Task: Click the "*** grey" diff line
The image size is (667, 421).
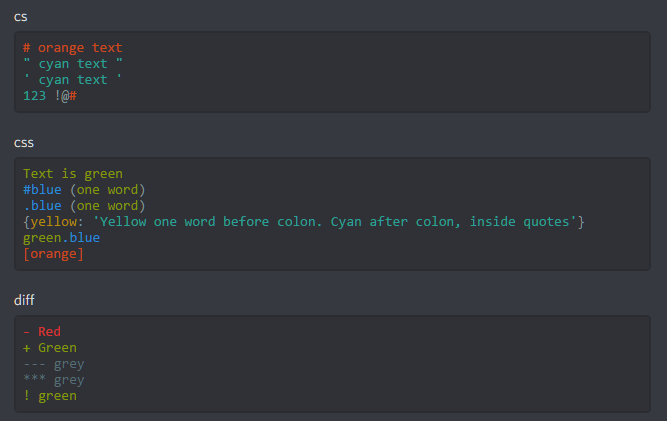Action: click(x=53, y=380)
